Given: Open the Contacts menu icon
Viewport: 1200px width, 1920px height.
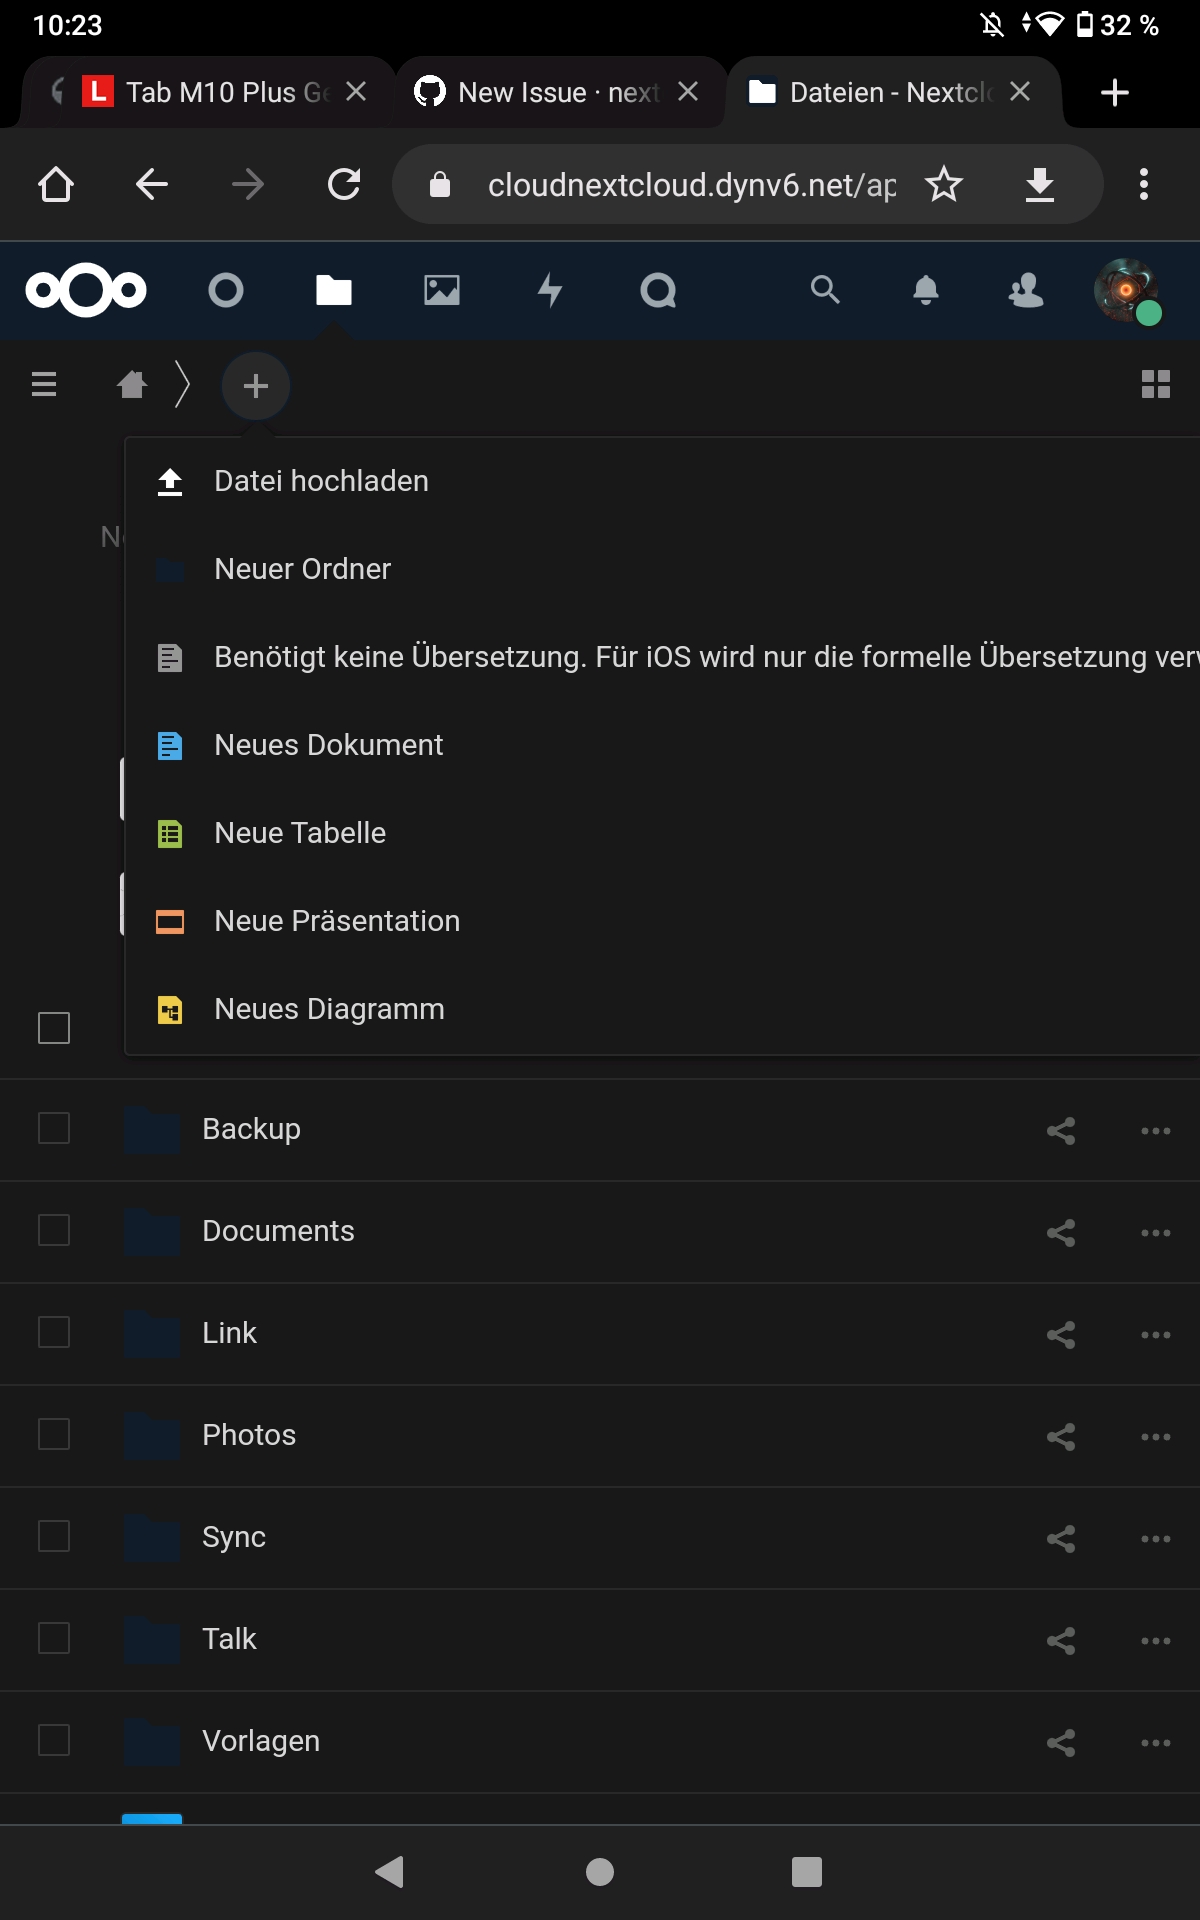Looking at the screenshot, I should point(1026,290).
